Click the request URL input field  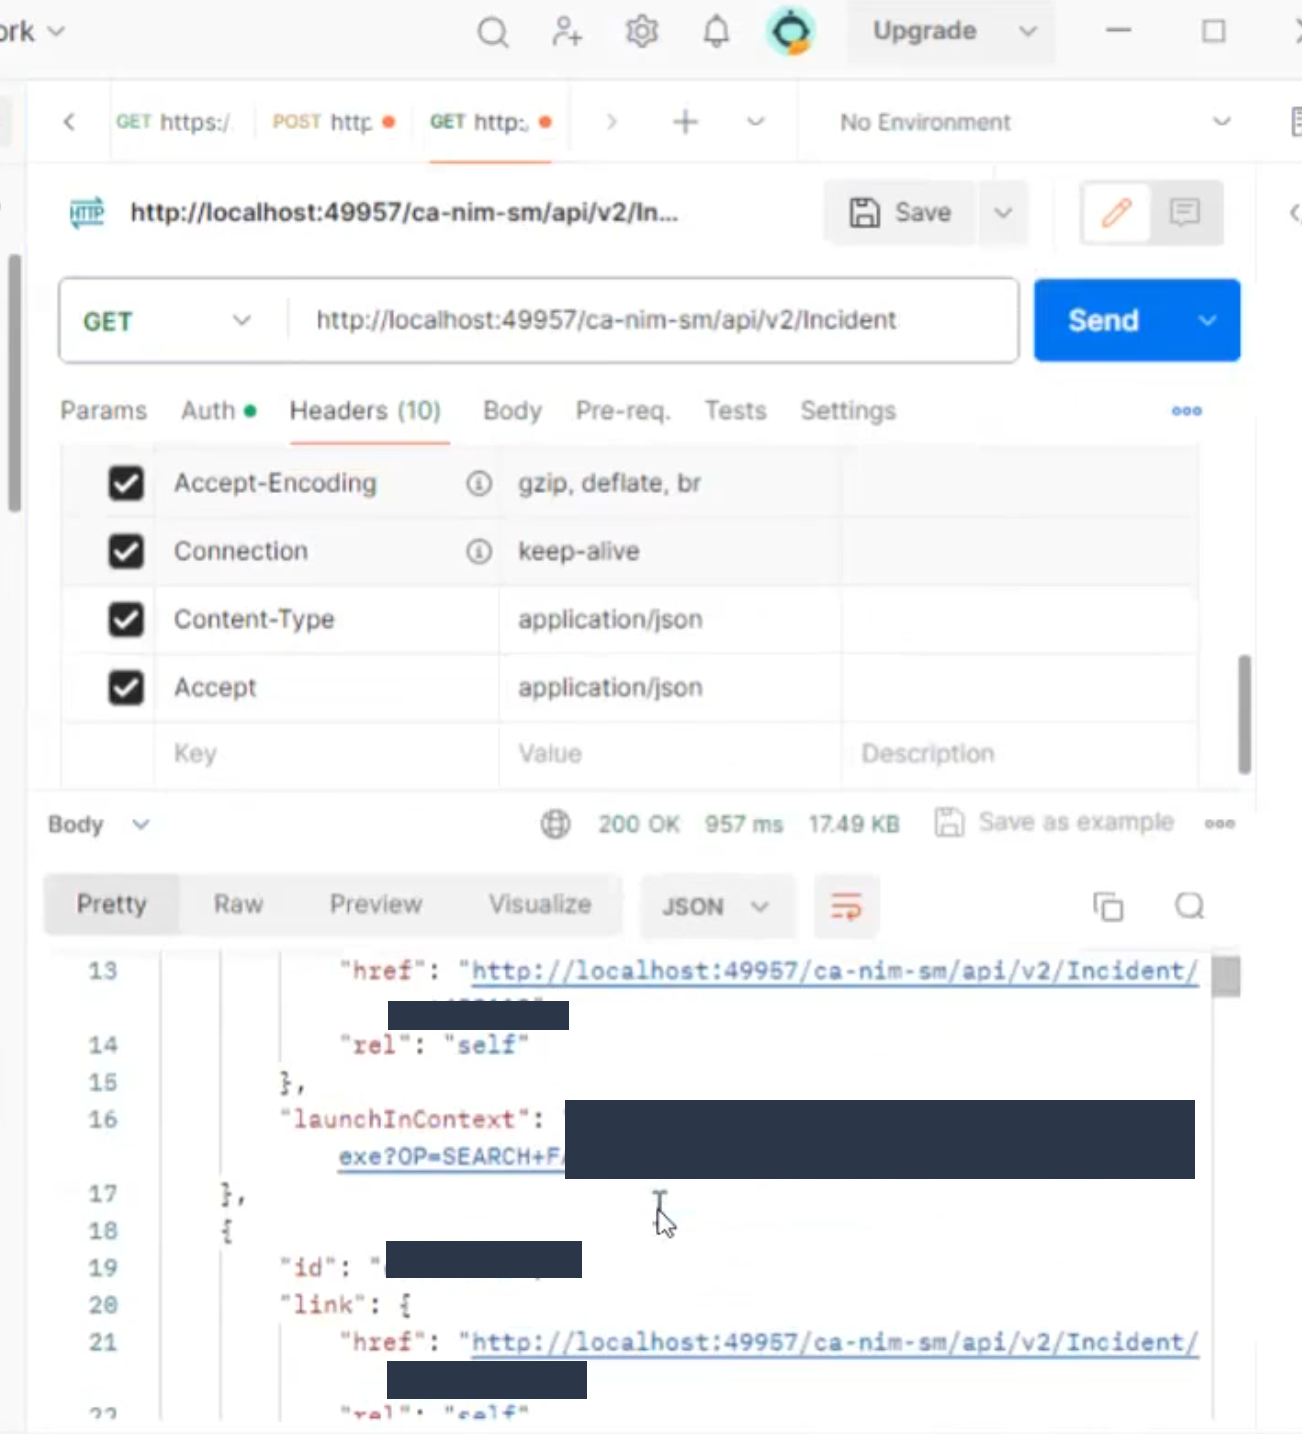coord(650,321)
